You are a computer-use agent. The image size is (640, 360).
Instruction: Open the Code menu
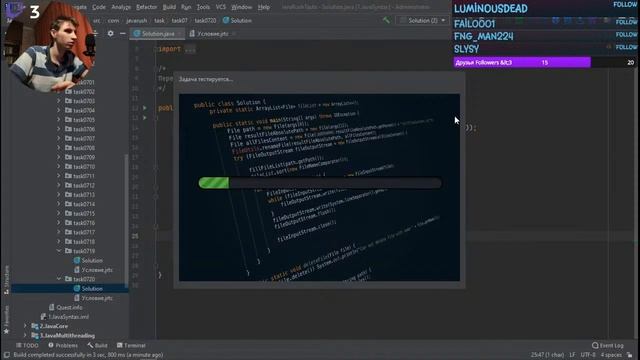point(99,7)
